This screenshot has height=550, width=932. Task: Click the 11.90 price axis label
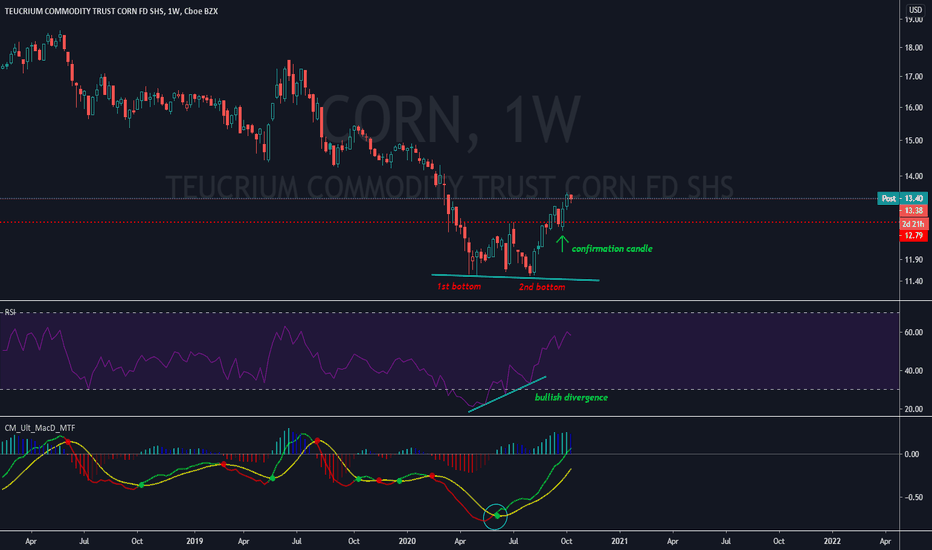(x=914, y=260)
